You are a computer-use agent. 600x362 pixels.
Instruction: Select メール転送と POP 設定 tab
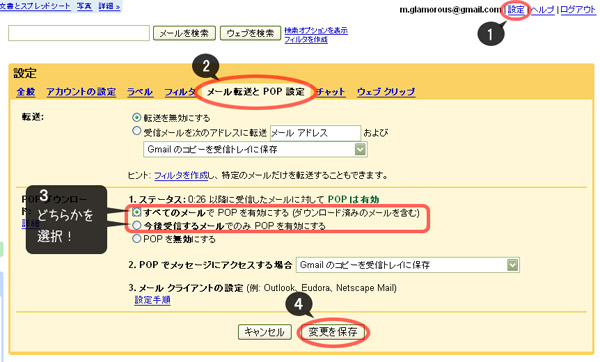tap(256, 92)
